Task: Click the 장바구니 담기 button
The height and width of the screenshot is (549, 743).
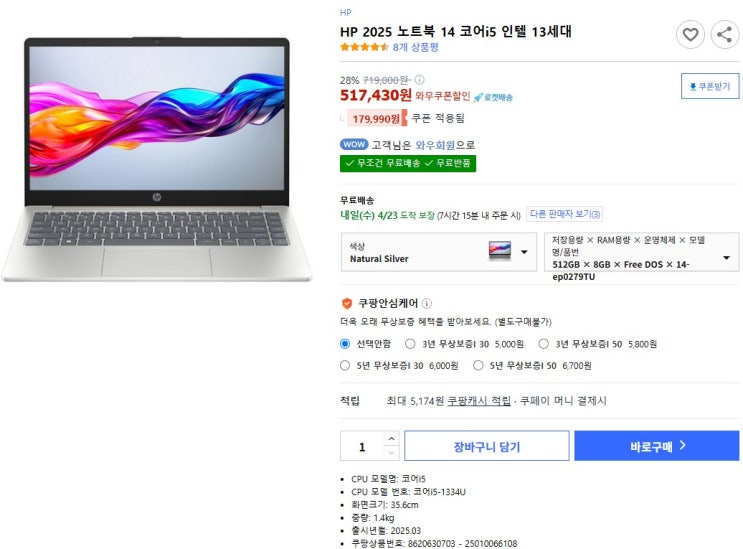Action: (x=487, y=446)
